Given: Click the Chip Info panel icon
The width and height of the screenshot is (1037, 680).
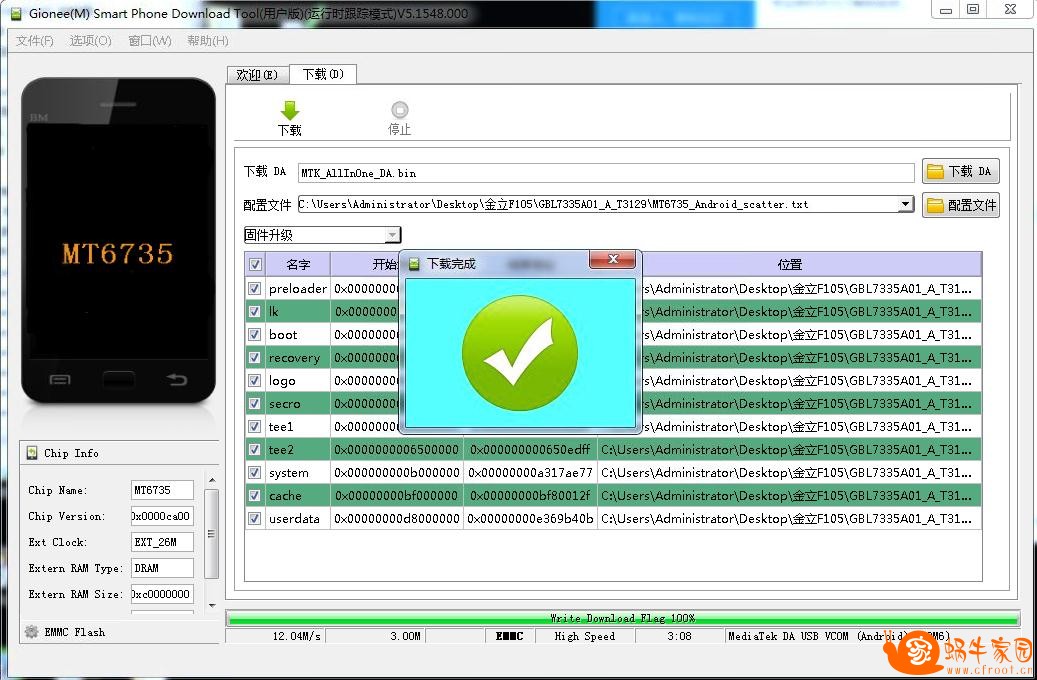Looking at the screenshot, I should click(x=32, y=453).
